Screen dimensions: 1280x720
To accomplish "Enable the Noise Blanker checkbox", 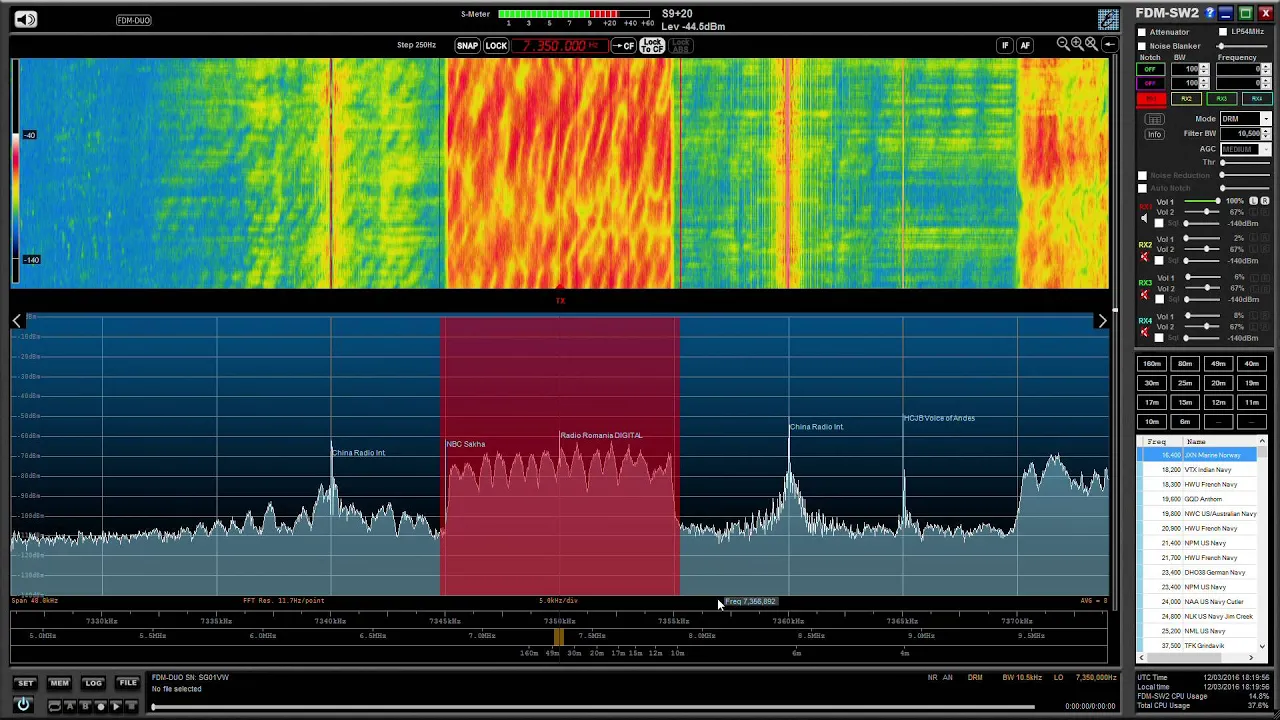I will 1142,46.
